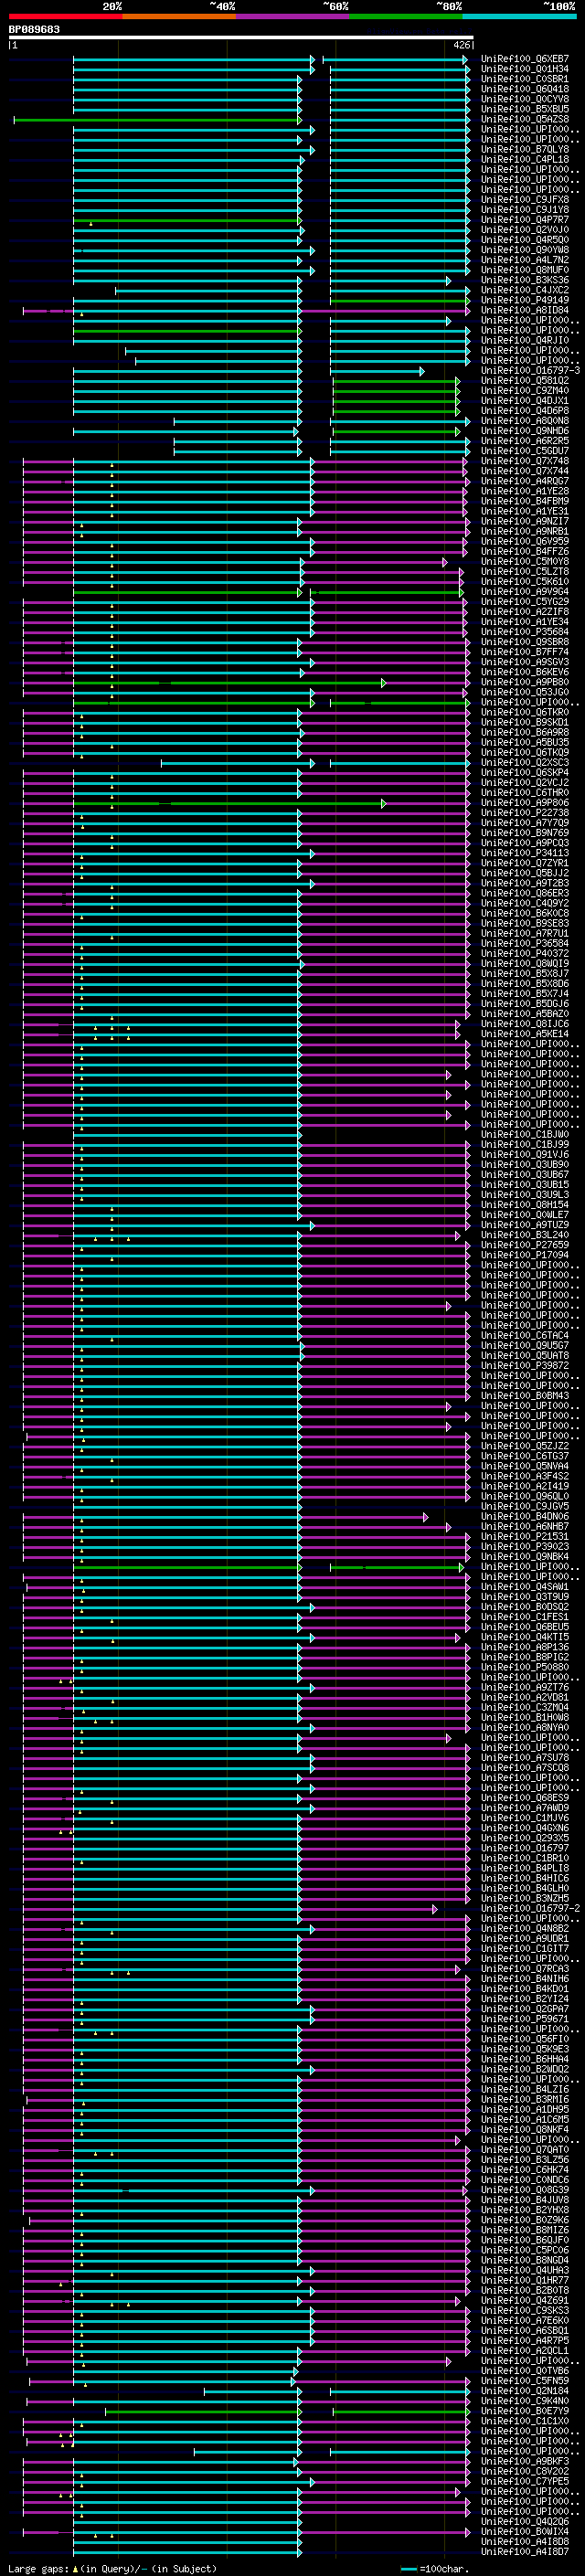Click the white query sequence bar
585x2576 pixels.
[x=241, y=38]
